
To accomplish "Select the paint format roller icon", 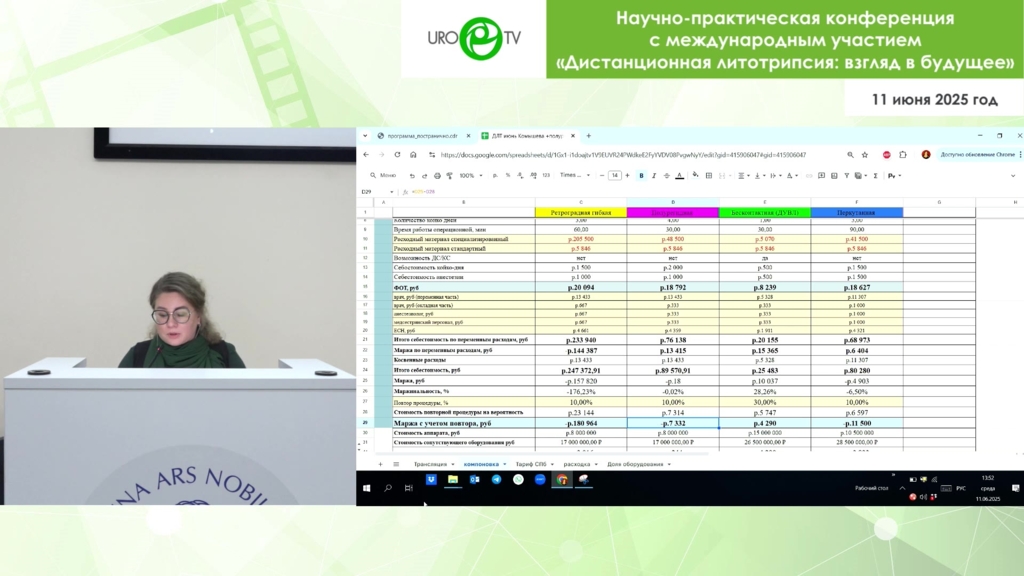I will click(x=449, y=176).
